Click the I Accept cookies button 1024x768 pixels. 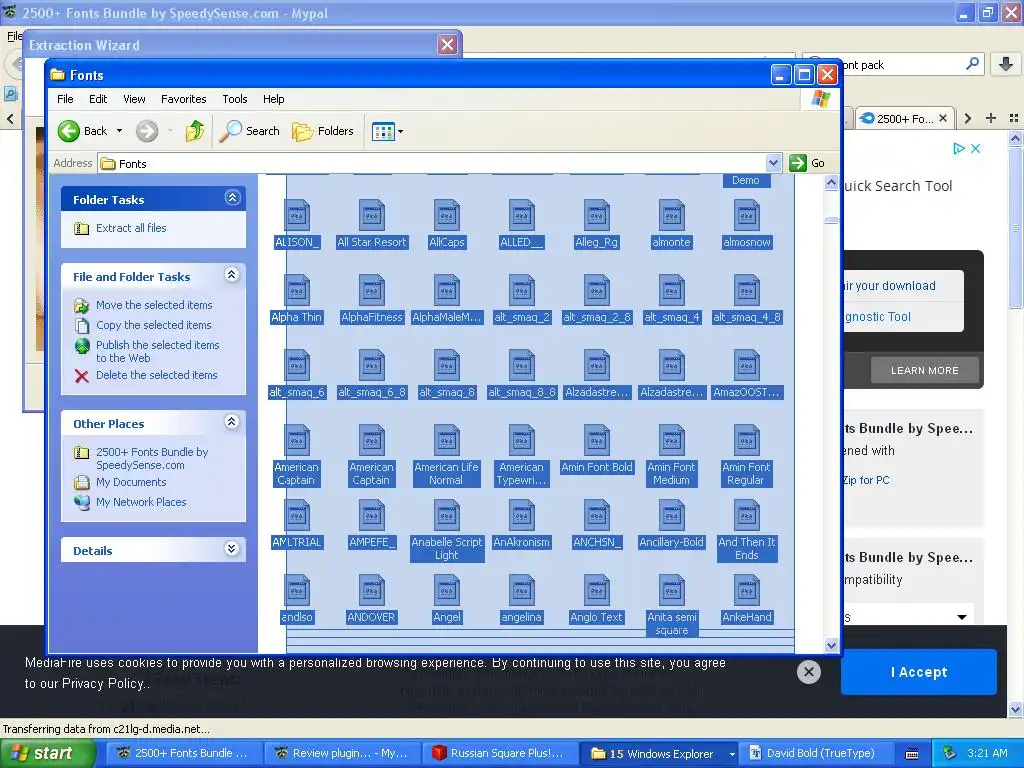tap(919, 672)
